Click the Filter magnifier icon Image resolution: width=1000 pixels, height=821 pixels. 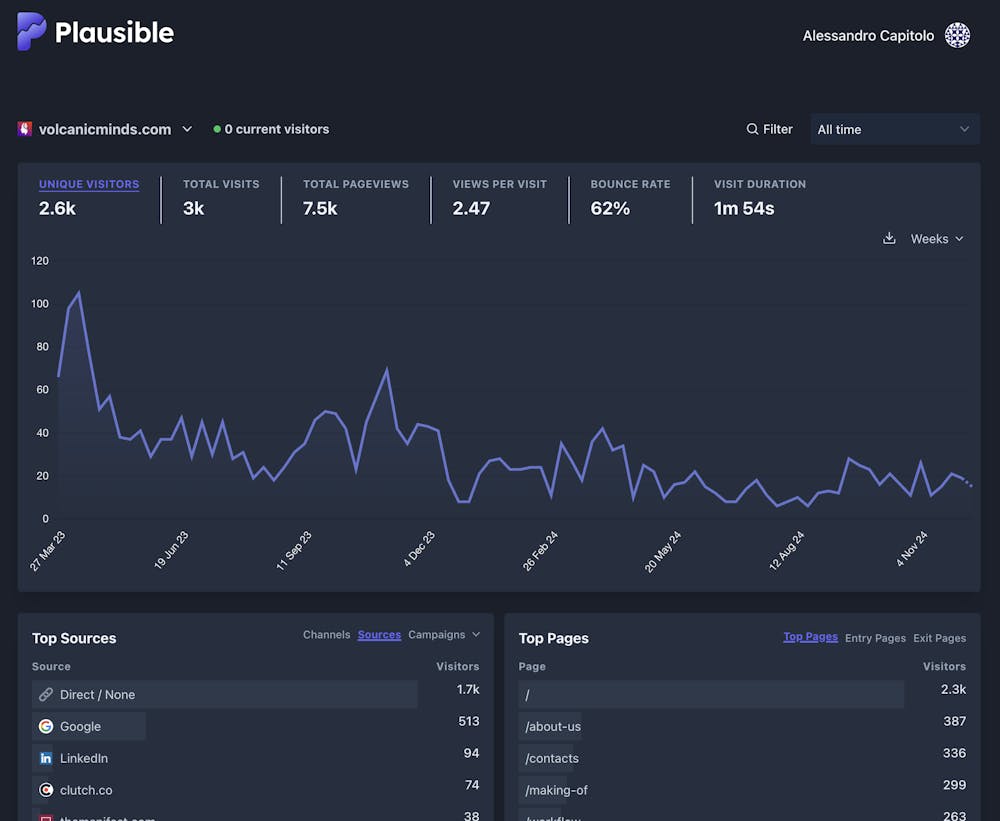tap(751, 129)
